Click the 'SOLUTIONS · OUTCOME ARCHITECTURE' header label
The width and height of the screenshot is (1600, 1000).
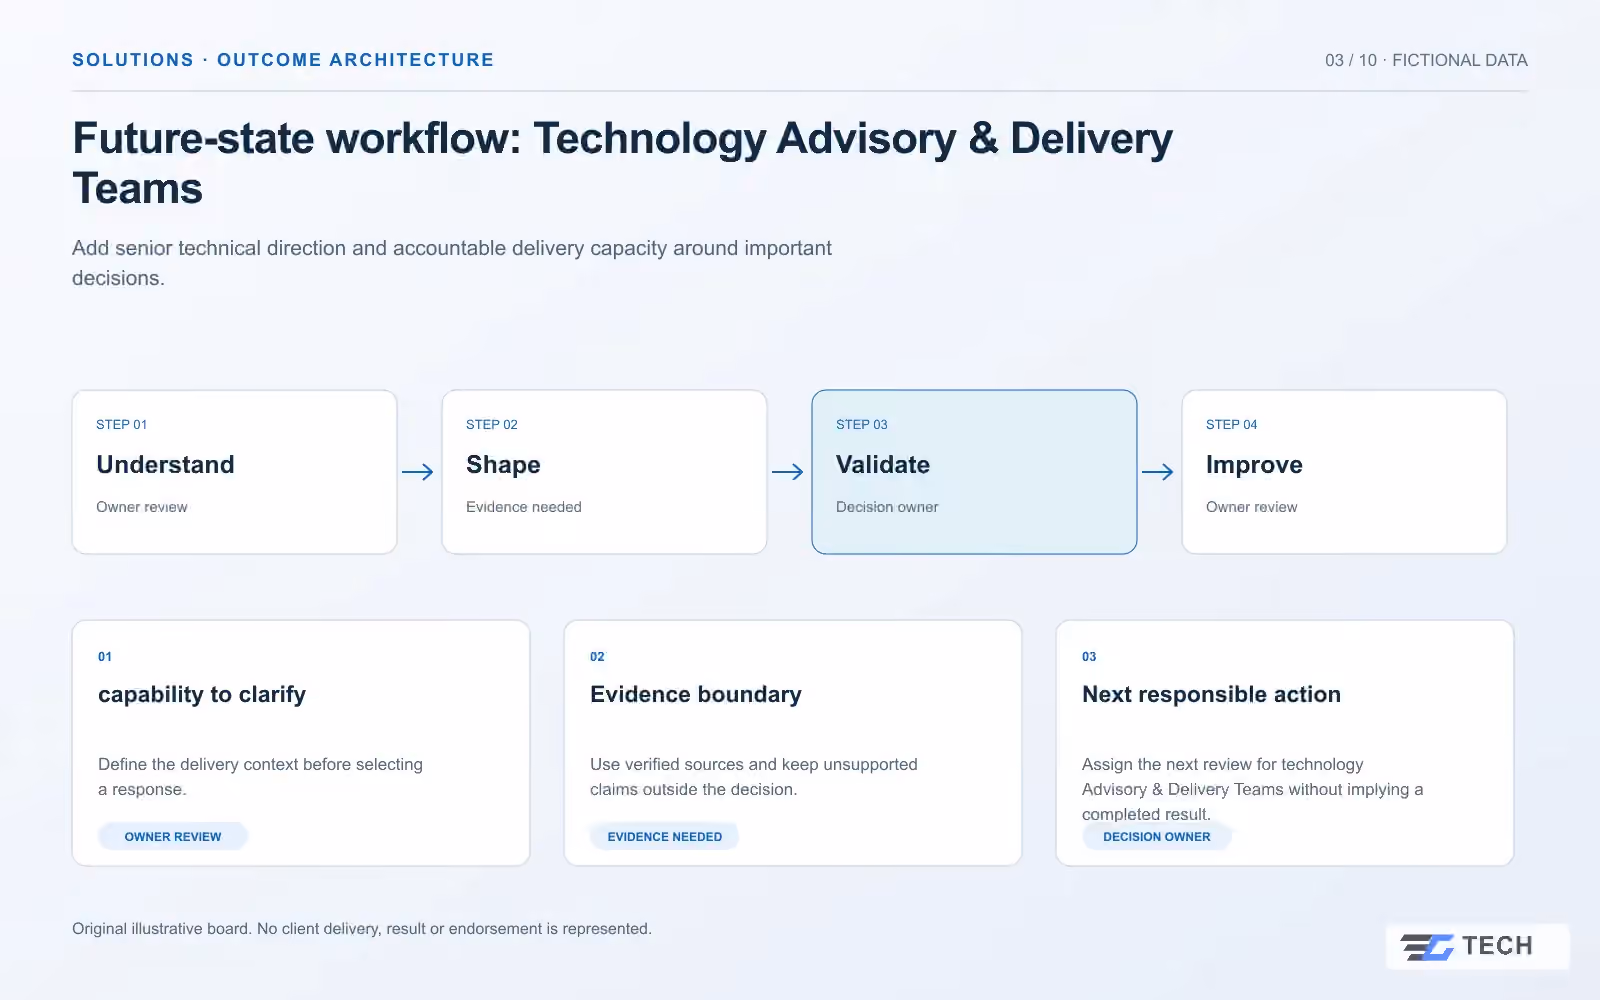[x=283, y=60]
